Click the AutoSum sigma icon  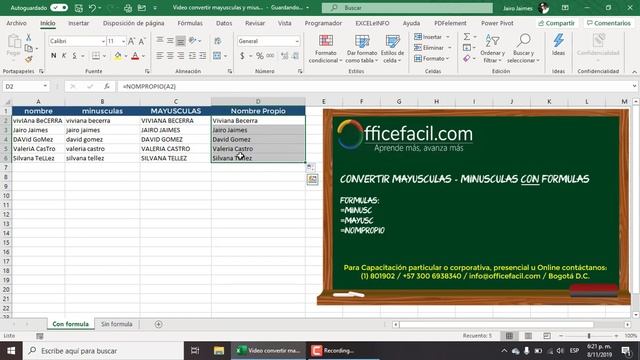[467, 37]
